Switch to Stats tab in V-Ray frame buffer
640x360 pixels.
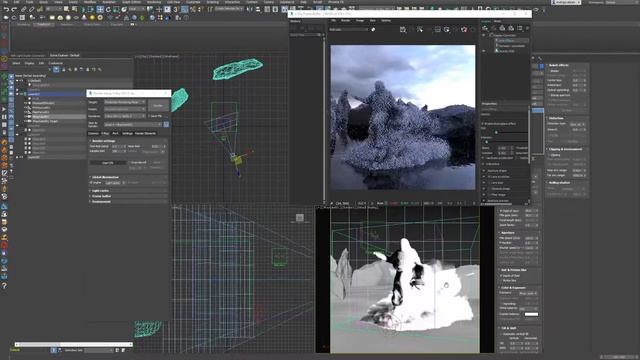498,21
